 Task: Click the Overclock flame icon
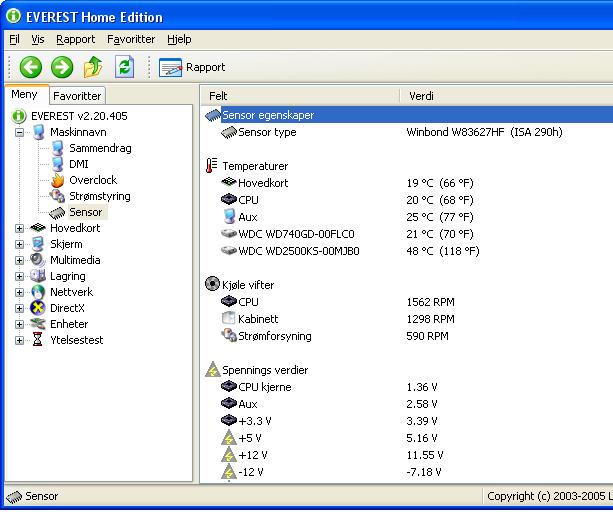pyautogui.click(x=57, y=180)
